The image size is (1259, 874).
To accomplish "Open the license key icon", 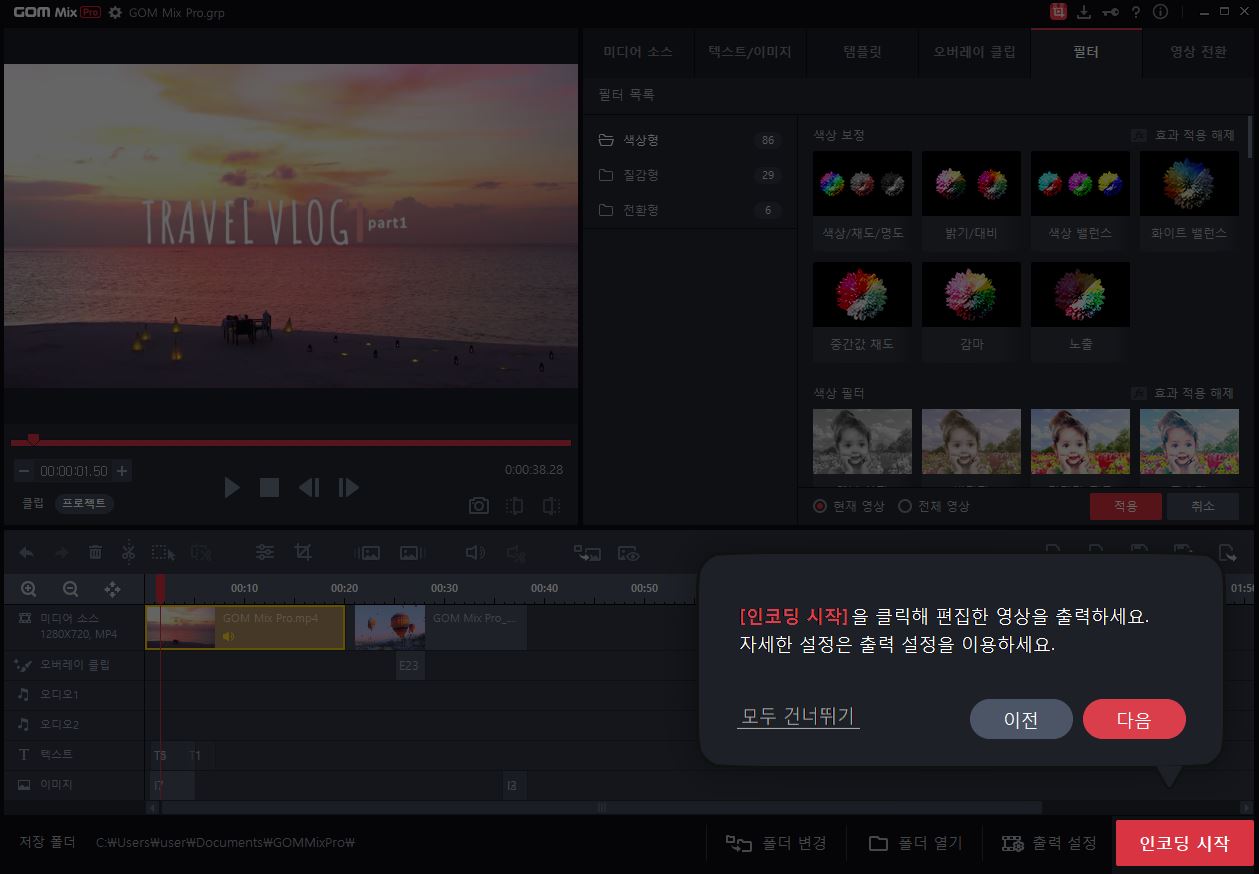I will tap(1110, 12).
